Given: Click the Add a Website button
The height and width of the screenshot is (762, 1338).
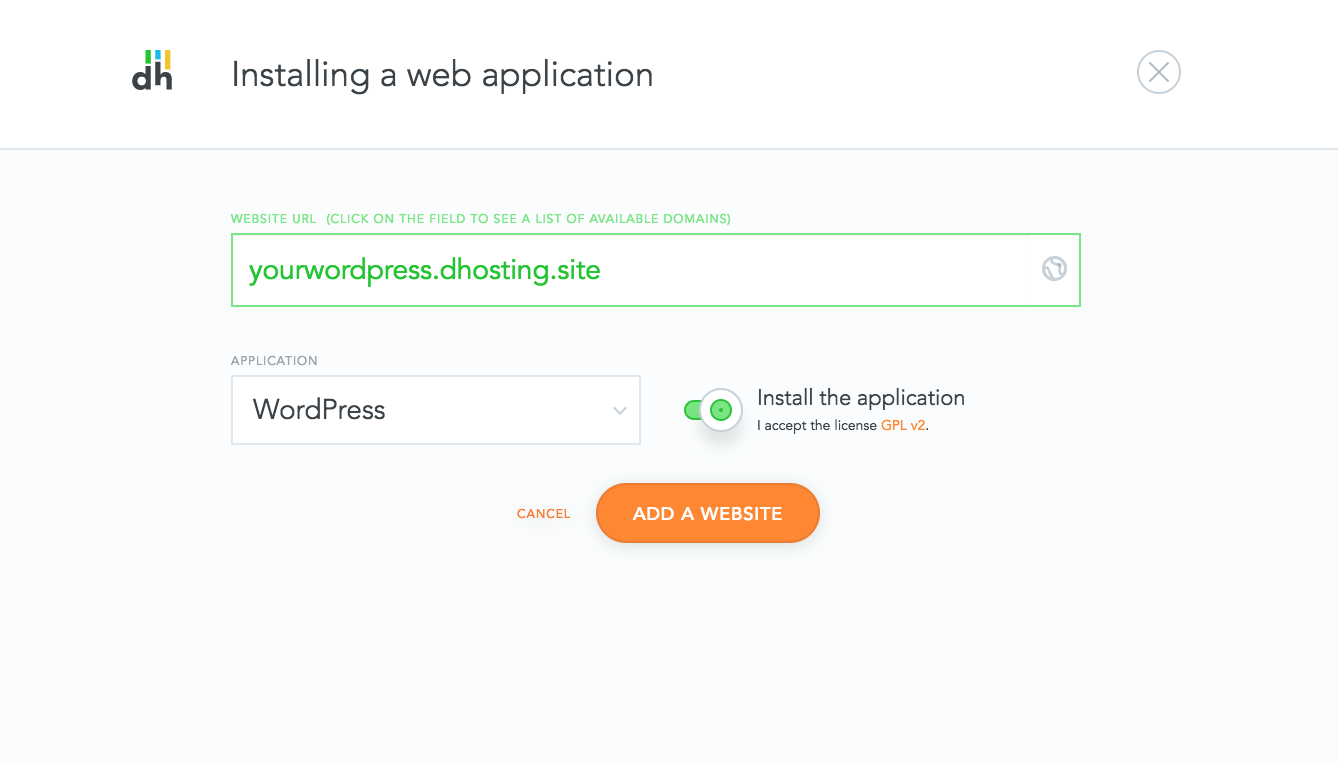Looking at the screenshot, I should pos(707,514).
